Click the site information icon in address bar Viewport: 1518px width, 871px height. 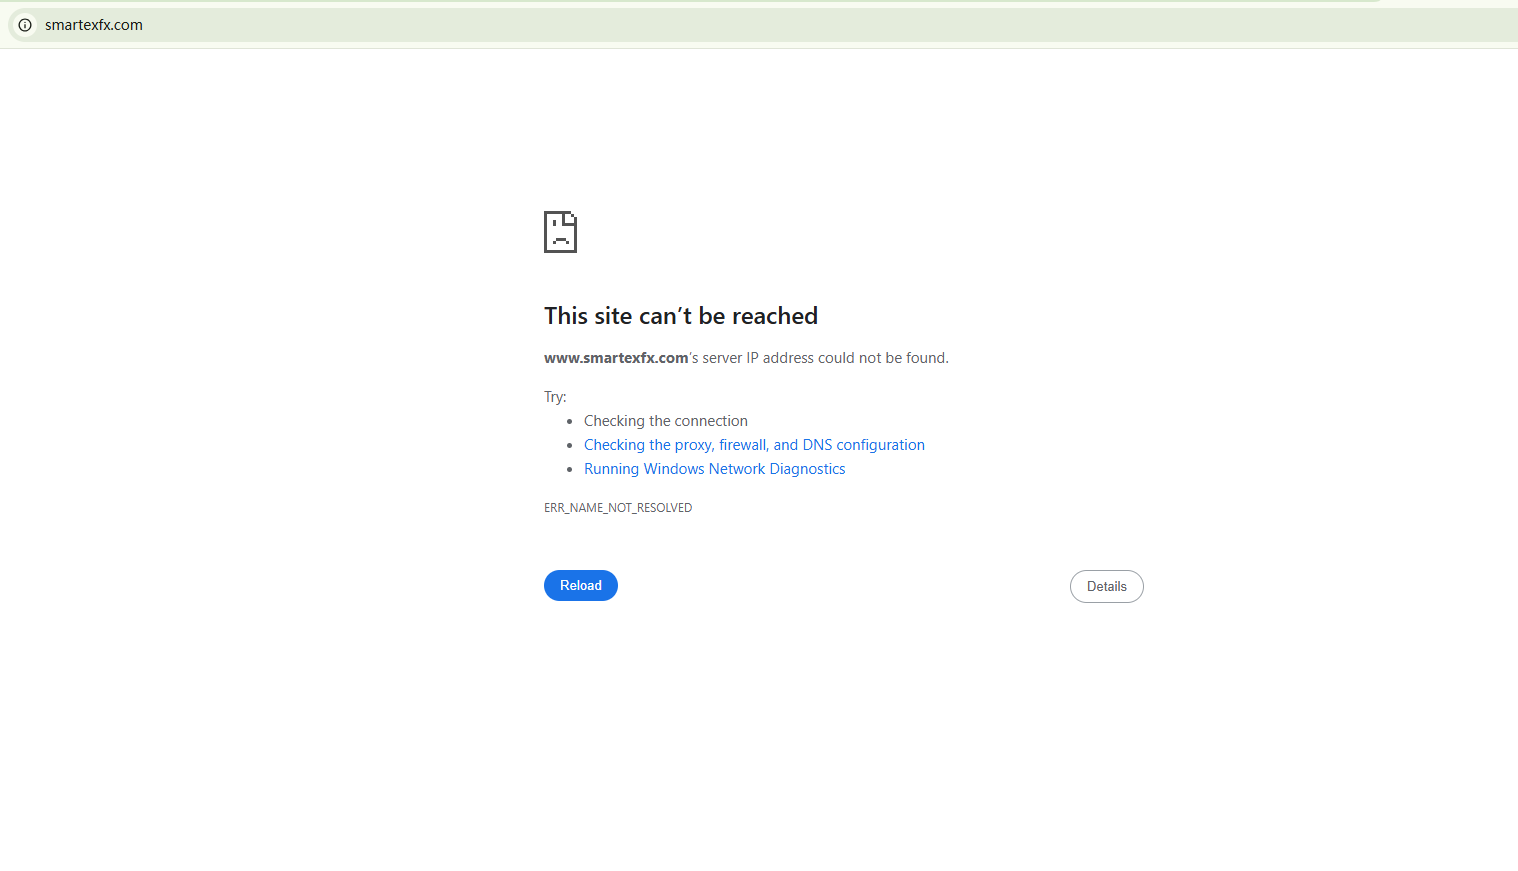pyautogui.click(x=25, y=25)
